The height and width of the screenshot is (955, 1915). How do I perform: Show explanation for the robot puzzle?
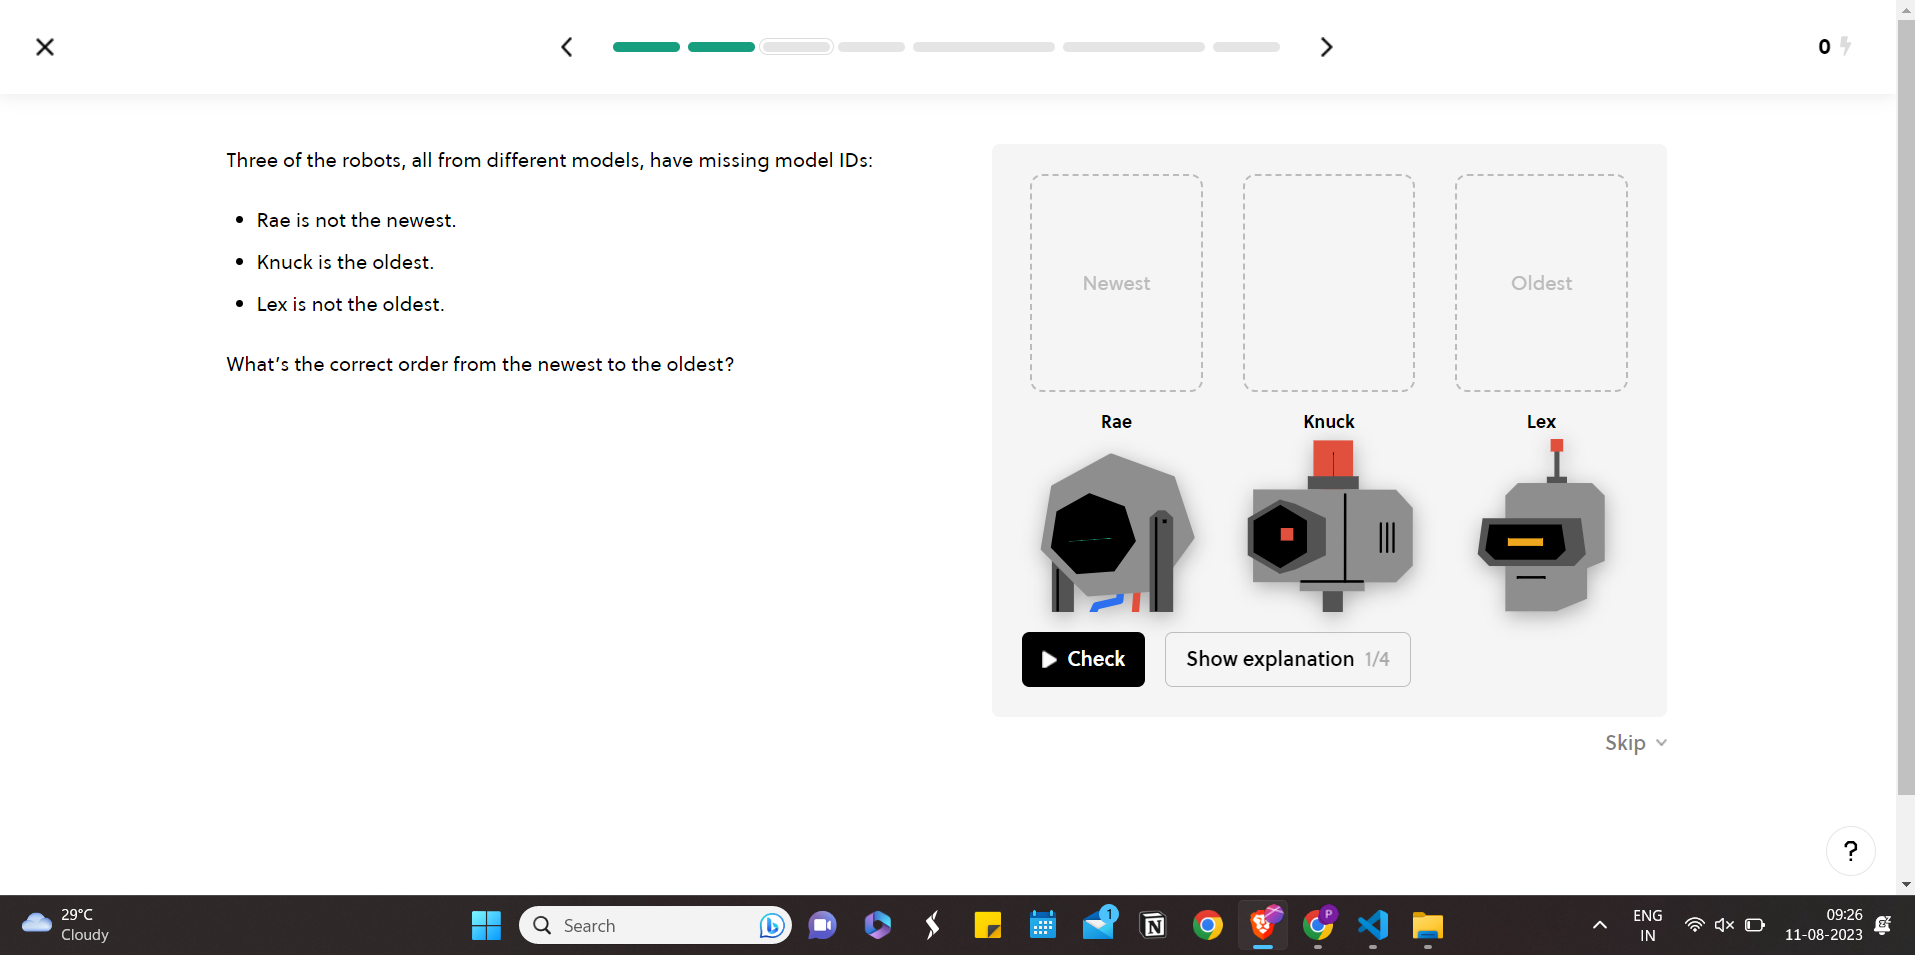[1286, 659]
